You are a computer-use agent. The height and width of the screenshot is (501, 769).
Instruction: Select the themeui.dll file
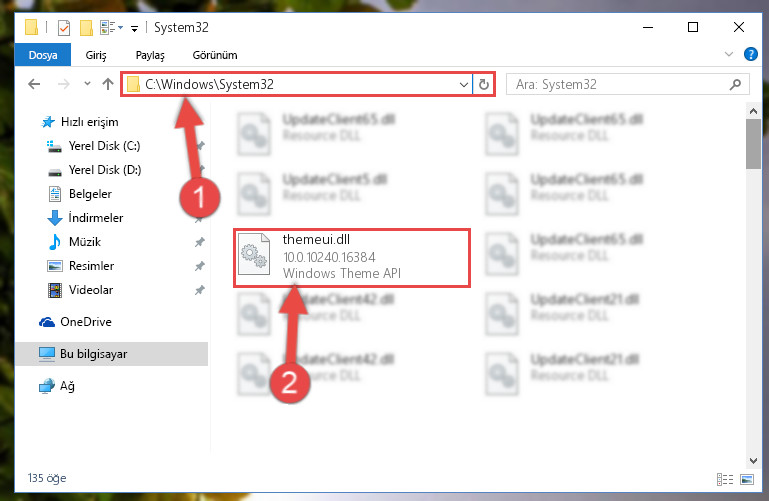point(352,257)
